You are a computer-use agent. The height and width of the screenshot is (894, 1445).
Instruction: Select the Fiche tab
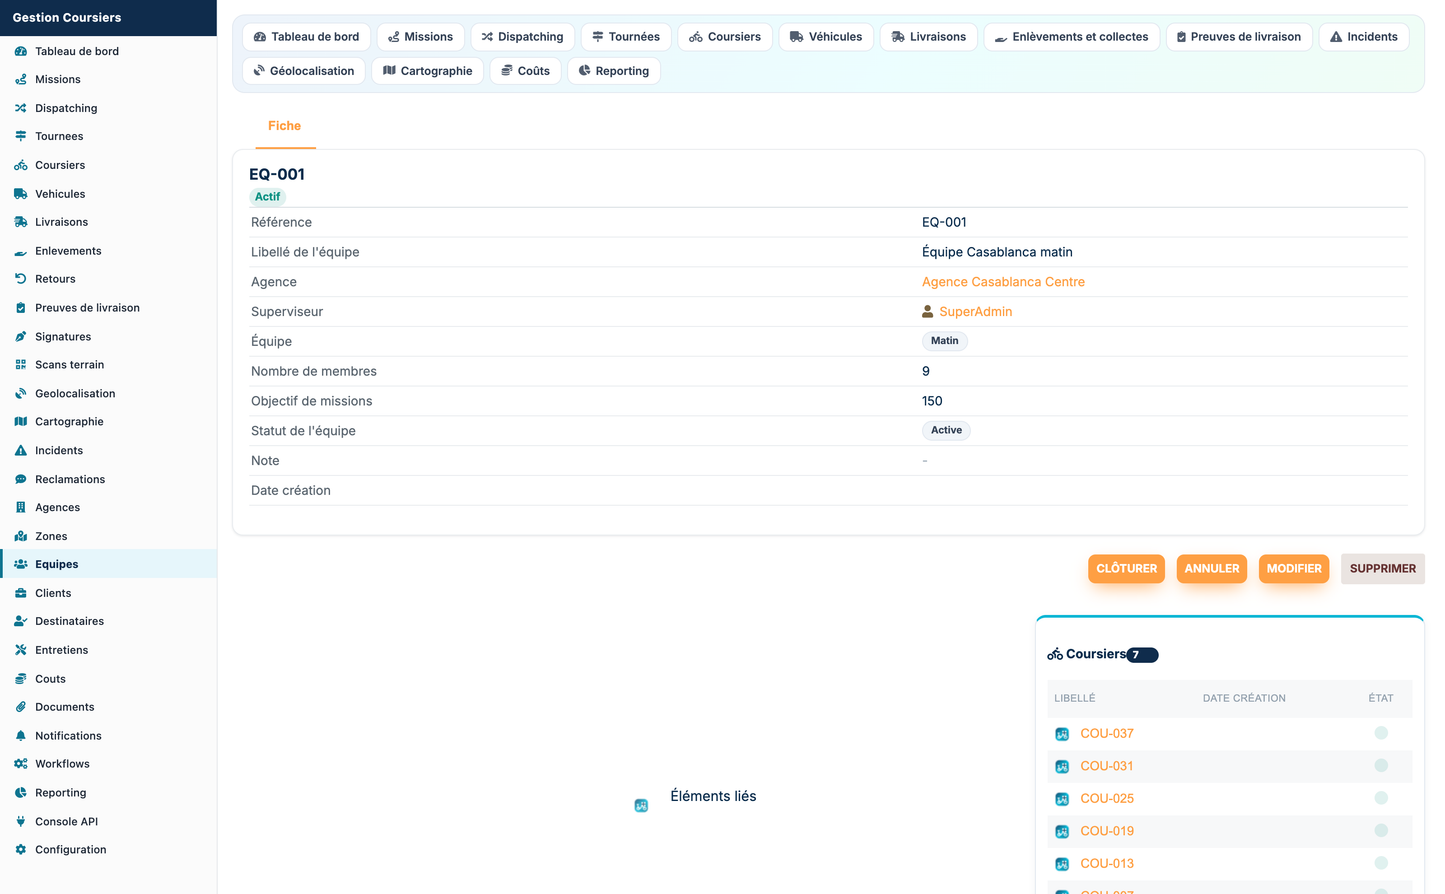click(x=284, y=126)
